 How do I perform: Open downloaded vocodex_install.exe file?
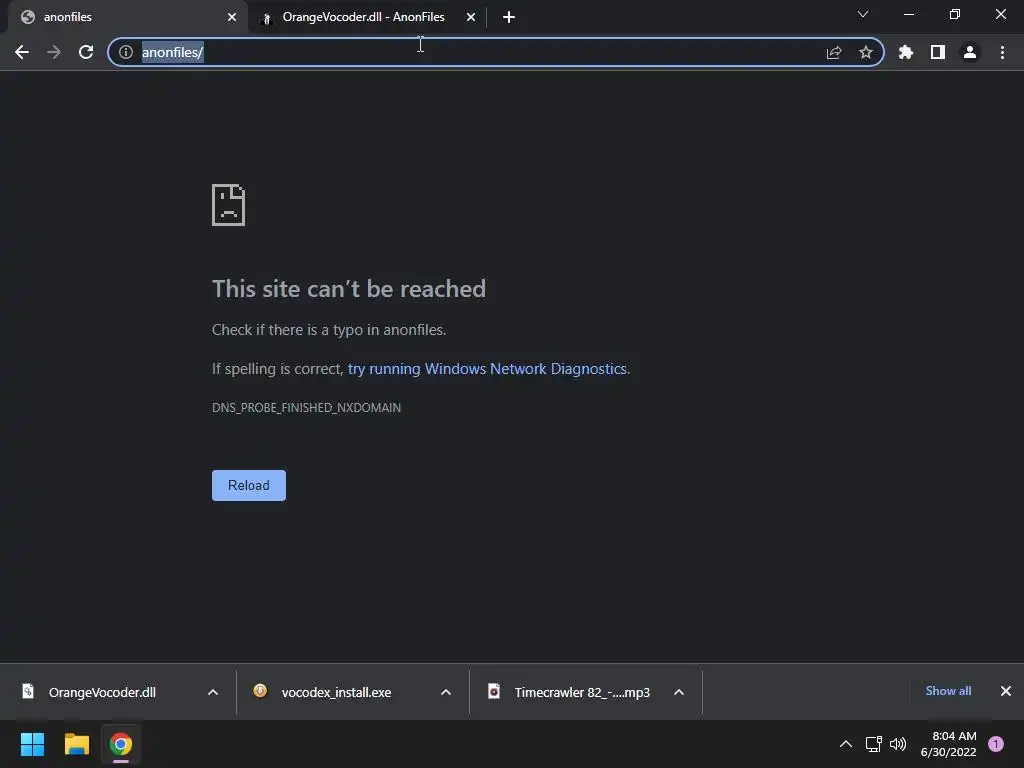tap(336, 692)
